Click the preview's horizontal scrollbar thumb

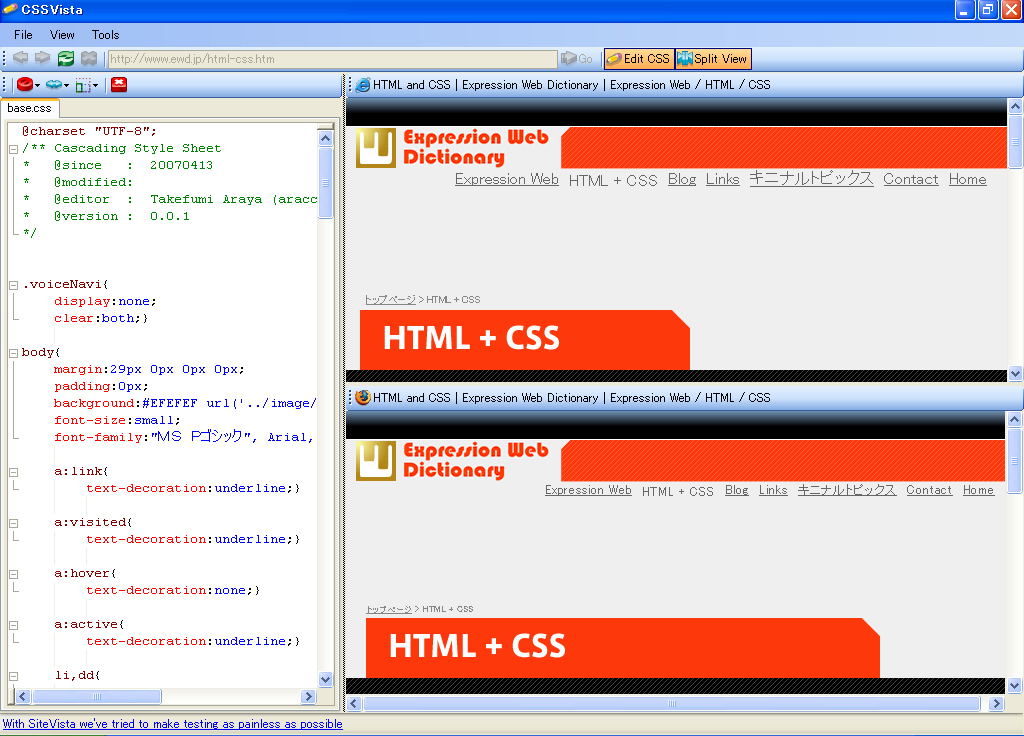(x=672, y=703)
